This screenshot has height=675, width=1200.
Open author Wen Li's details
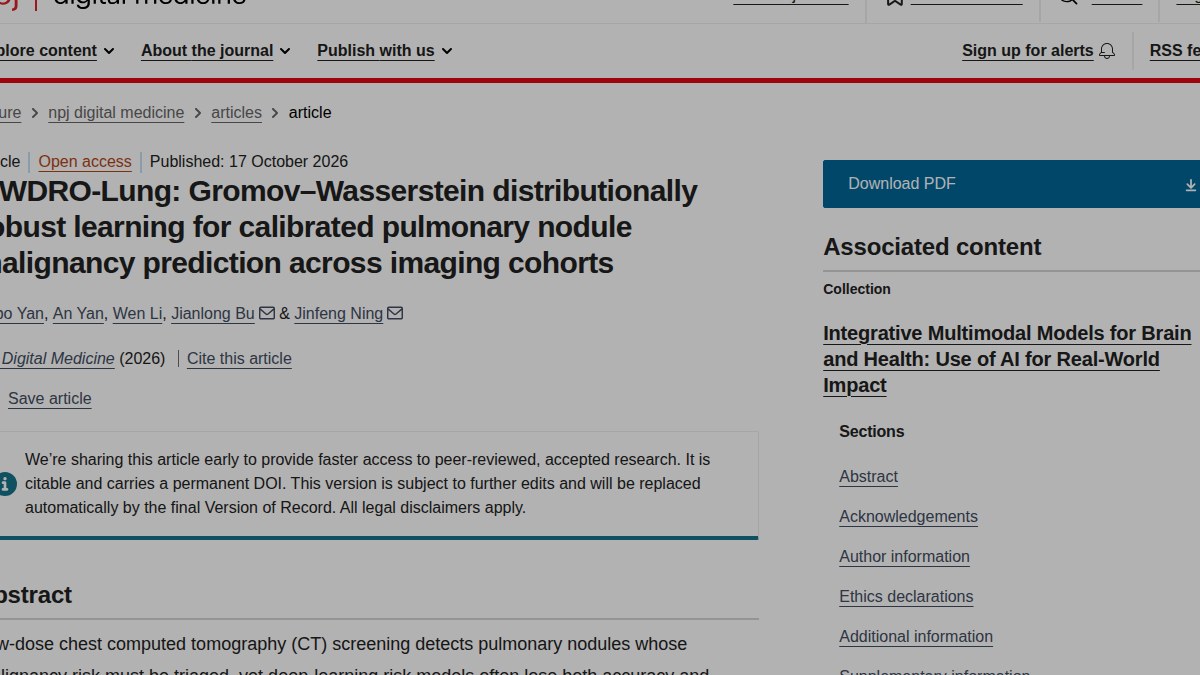pyautogui.click(x=137, y=314)
